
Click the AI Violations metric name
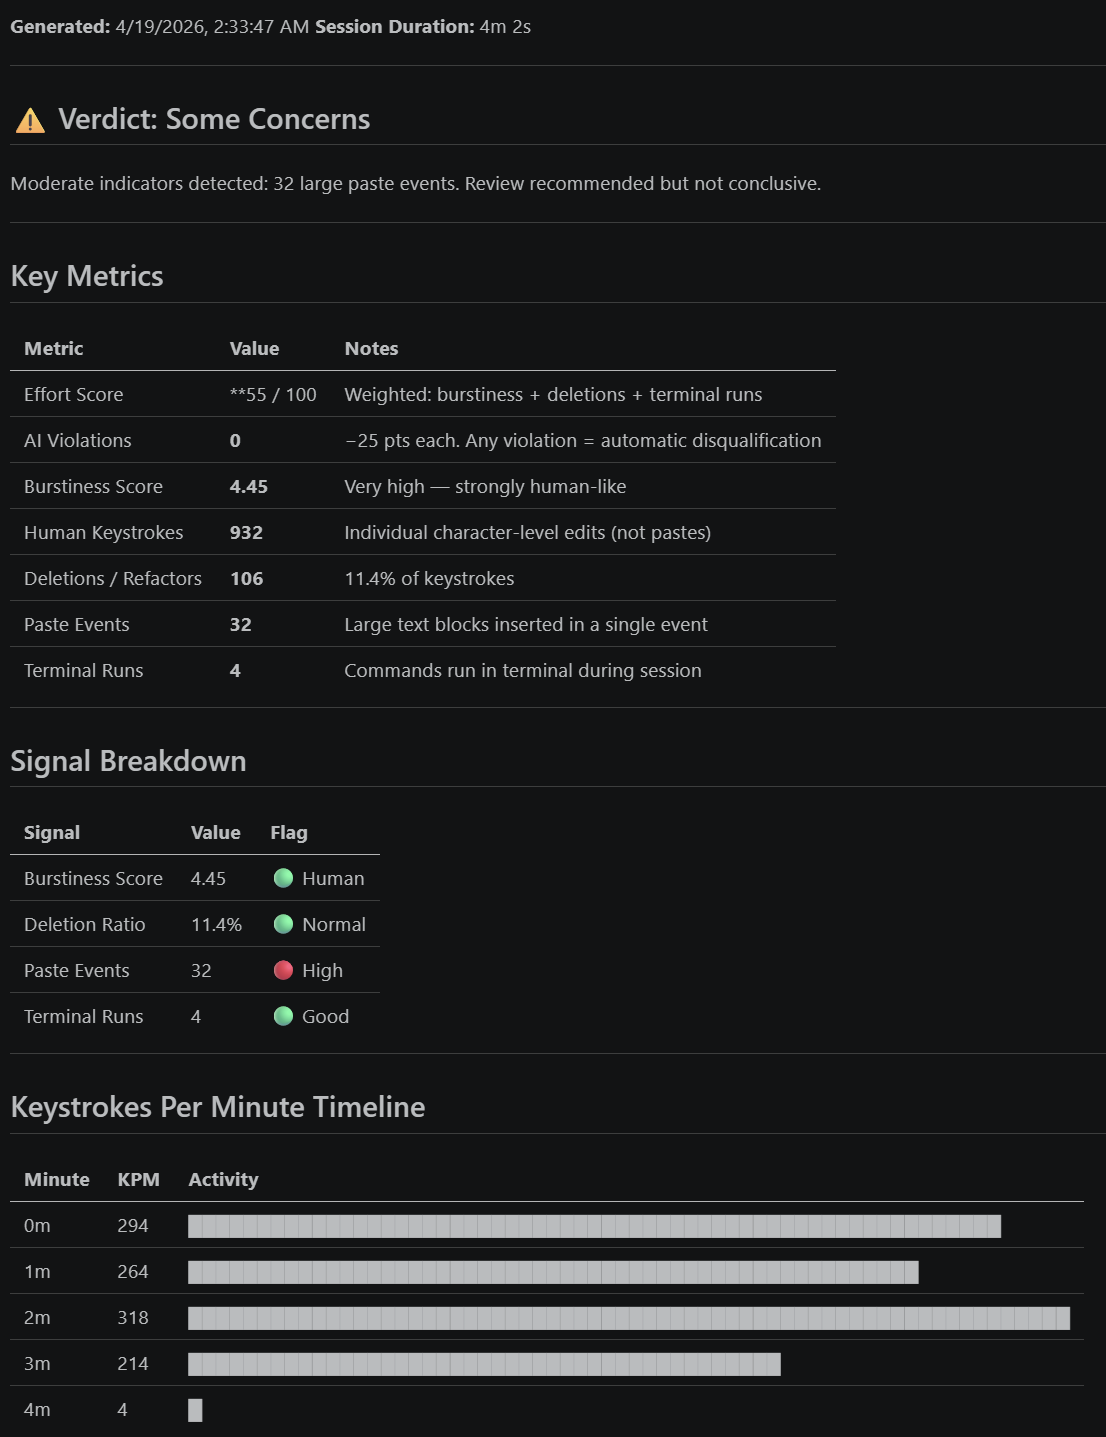78,440
